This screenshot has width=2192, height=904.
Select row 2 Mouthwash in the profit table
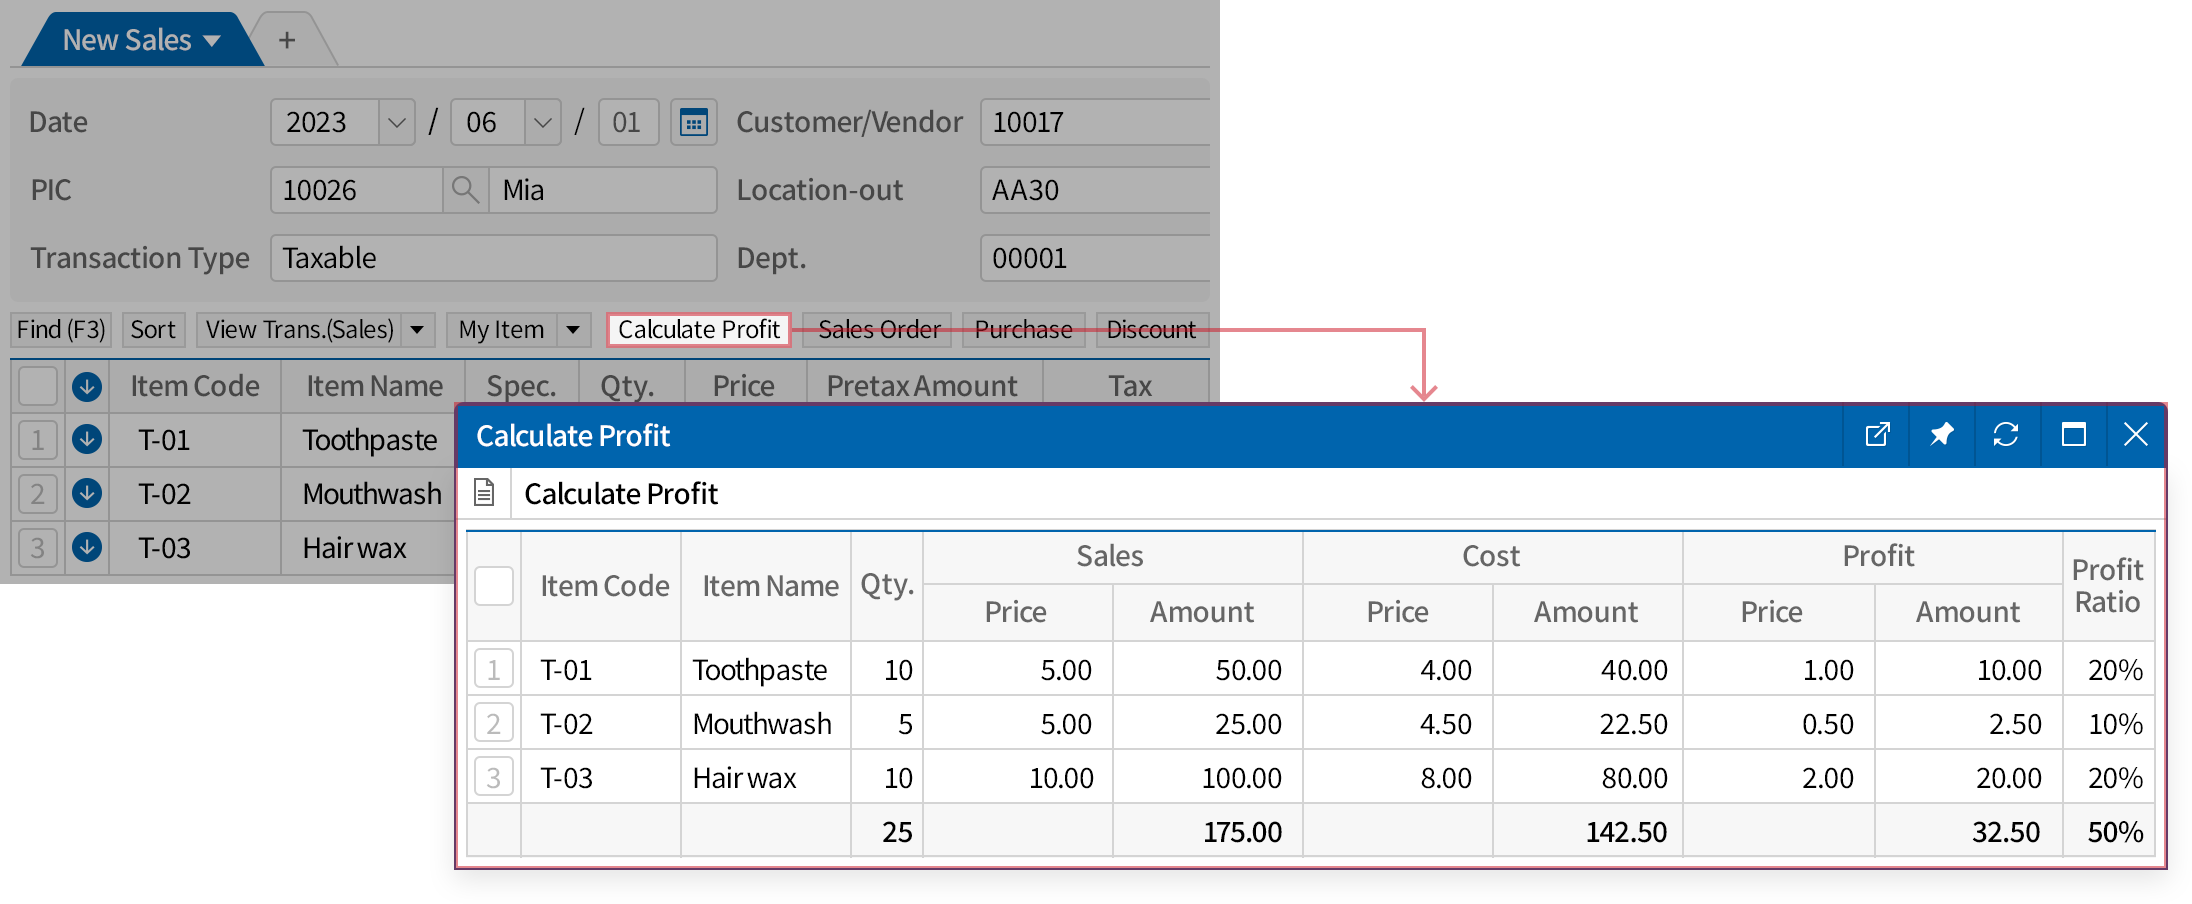pos(493,723)
